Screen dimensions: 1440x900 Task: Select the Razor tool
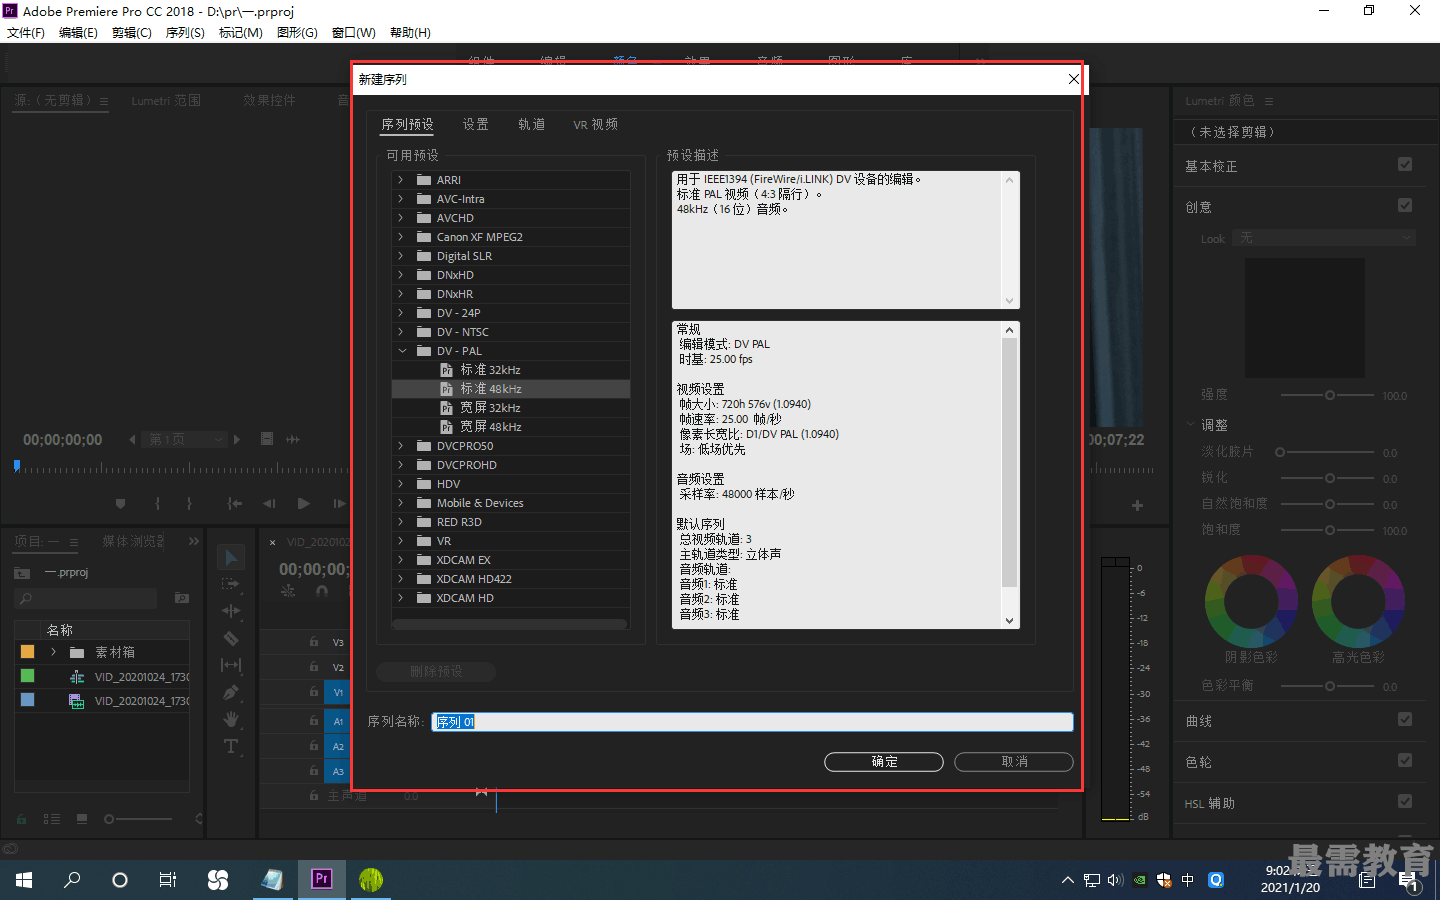click(x=231, y=638)
